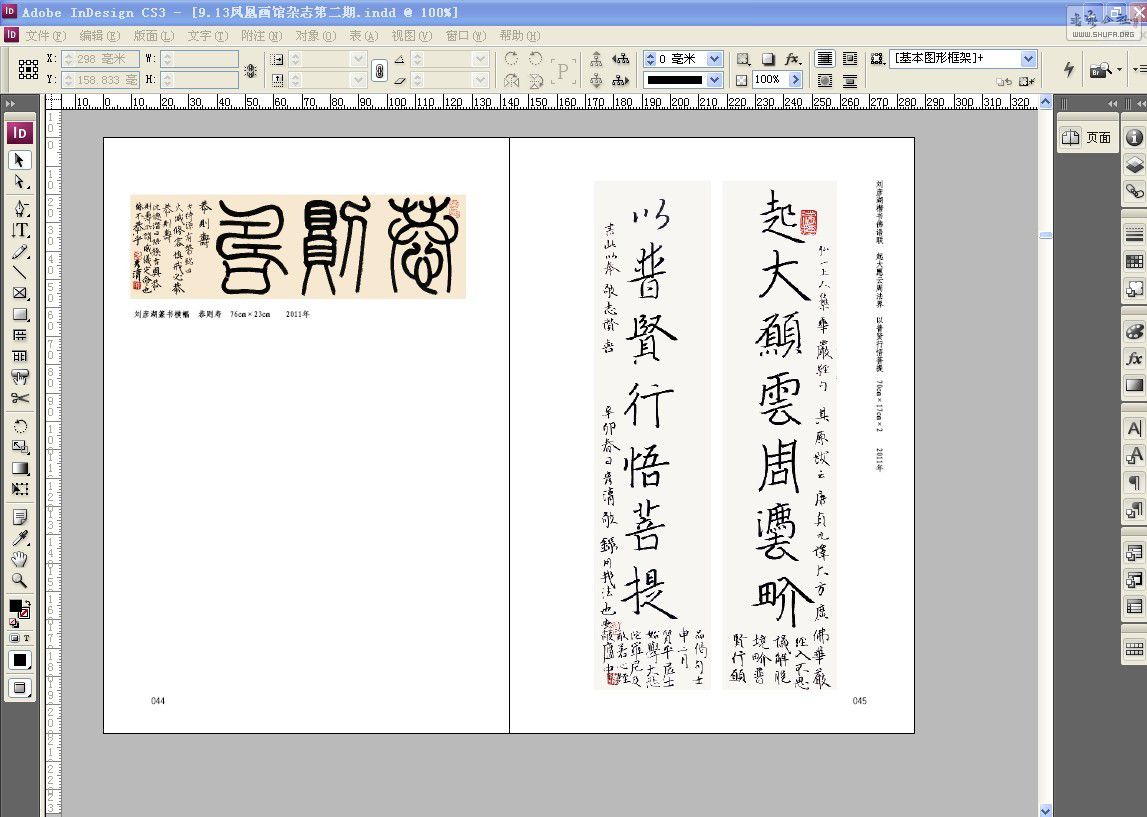Screen dimensions: 1147x817
Task: Toggle the constrain proportions chain link
Action: 379,69
